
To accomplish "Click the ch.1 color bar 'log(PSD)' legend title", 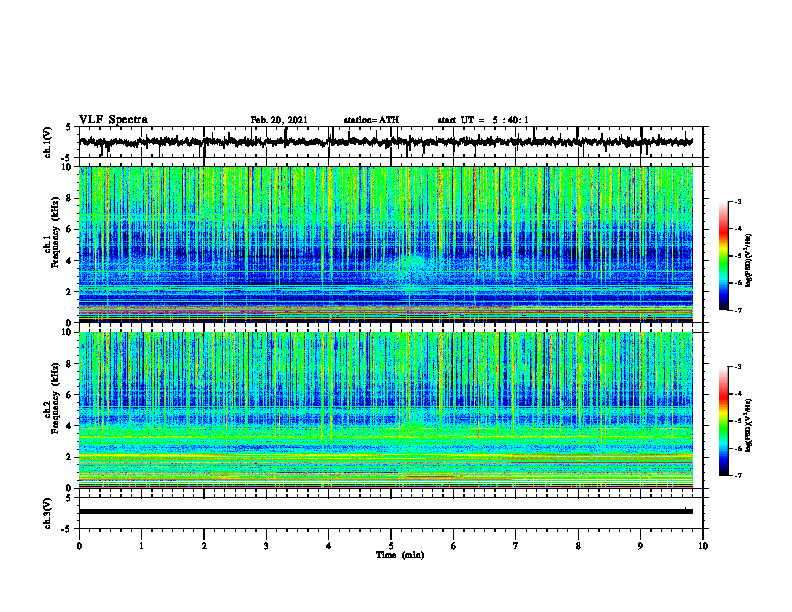I will pos(750,261).
